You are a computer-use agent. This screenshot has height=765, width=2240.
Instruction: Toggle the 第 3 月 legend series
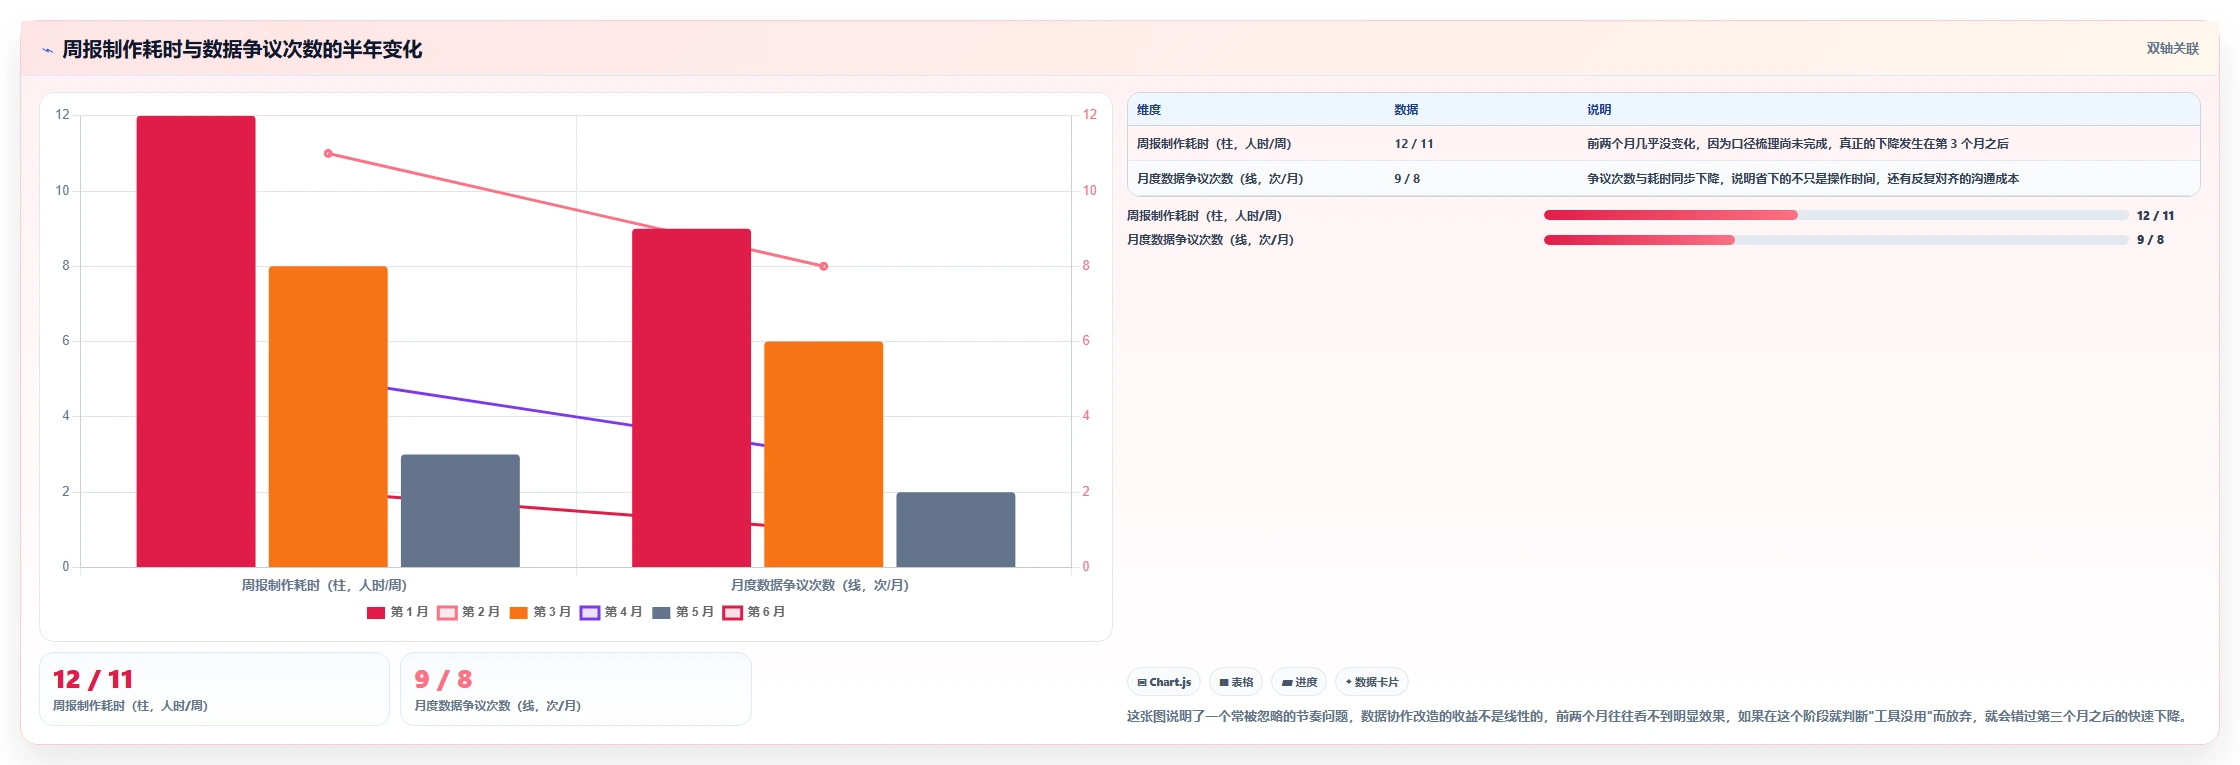540,612
